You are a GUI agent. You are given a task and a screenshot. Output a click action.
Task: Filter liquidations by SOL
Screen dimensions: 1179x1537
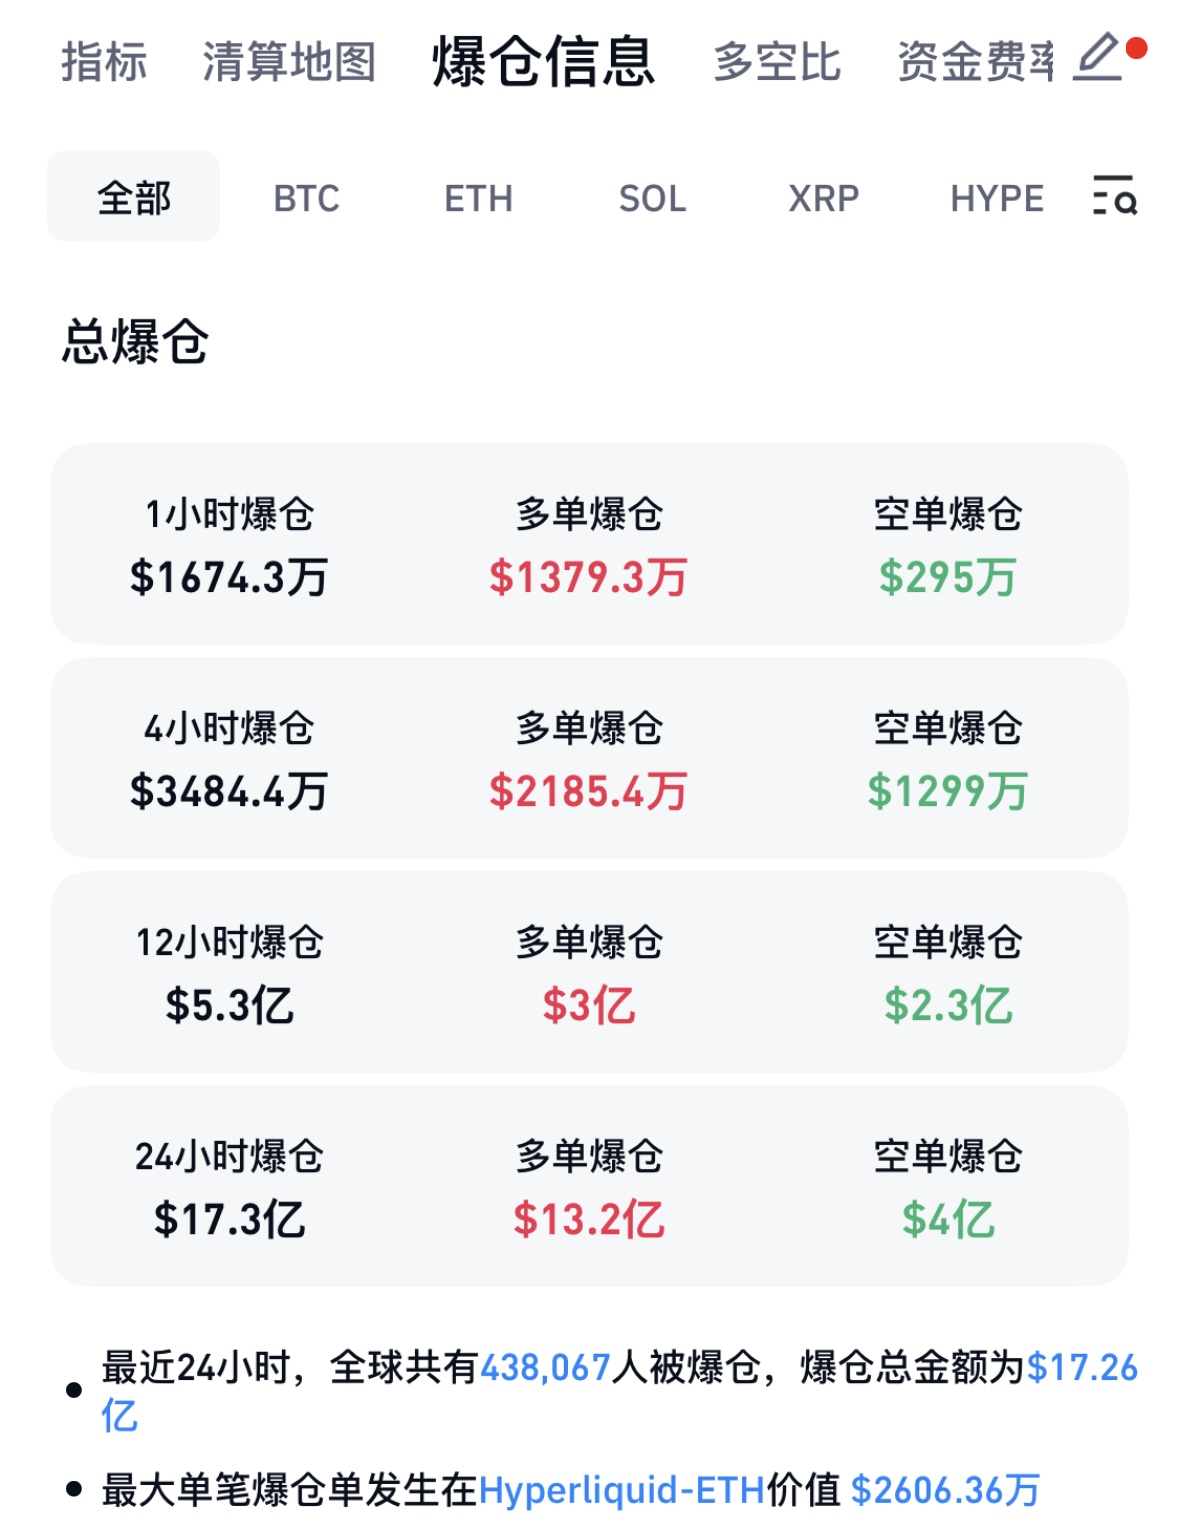click(x=652, y=199)
